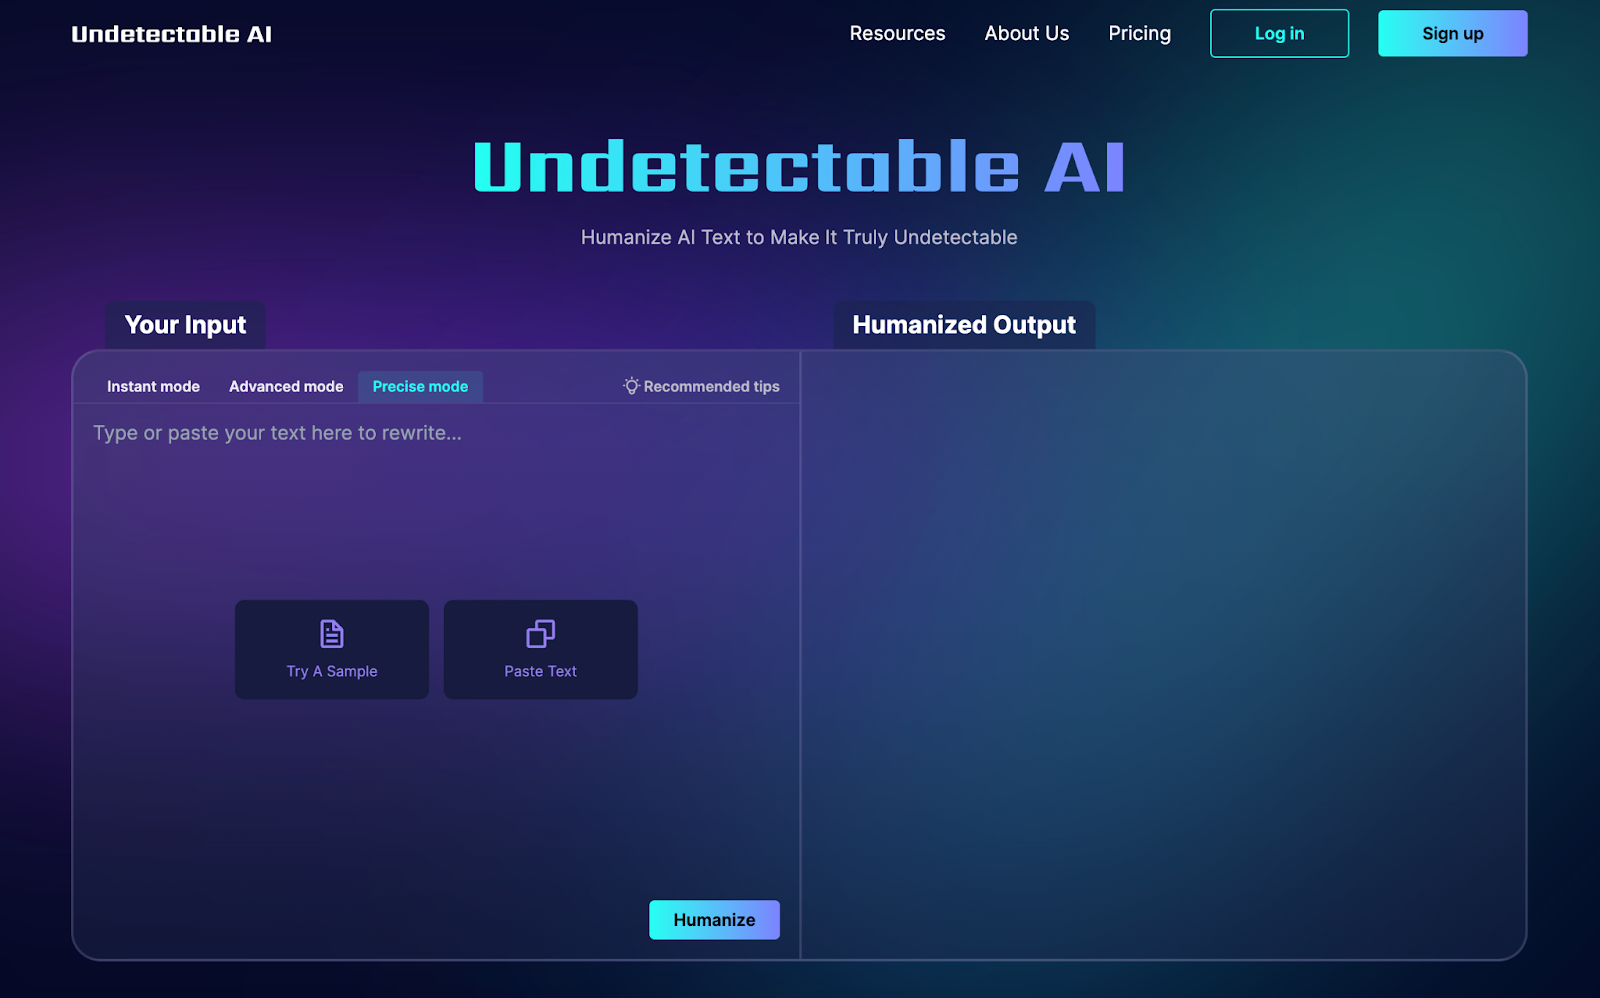
Task: Click the Humanized Output label
Action: pyautogui.click(x=963, y=324)
